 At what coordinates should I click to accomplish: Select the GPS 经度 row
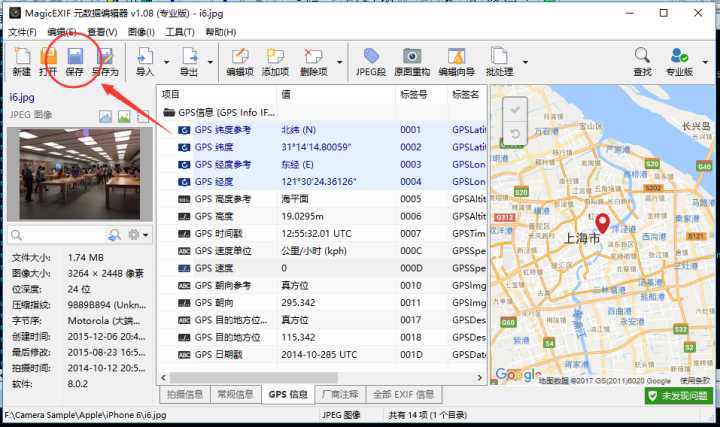click(x=322, y=182)
